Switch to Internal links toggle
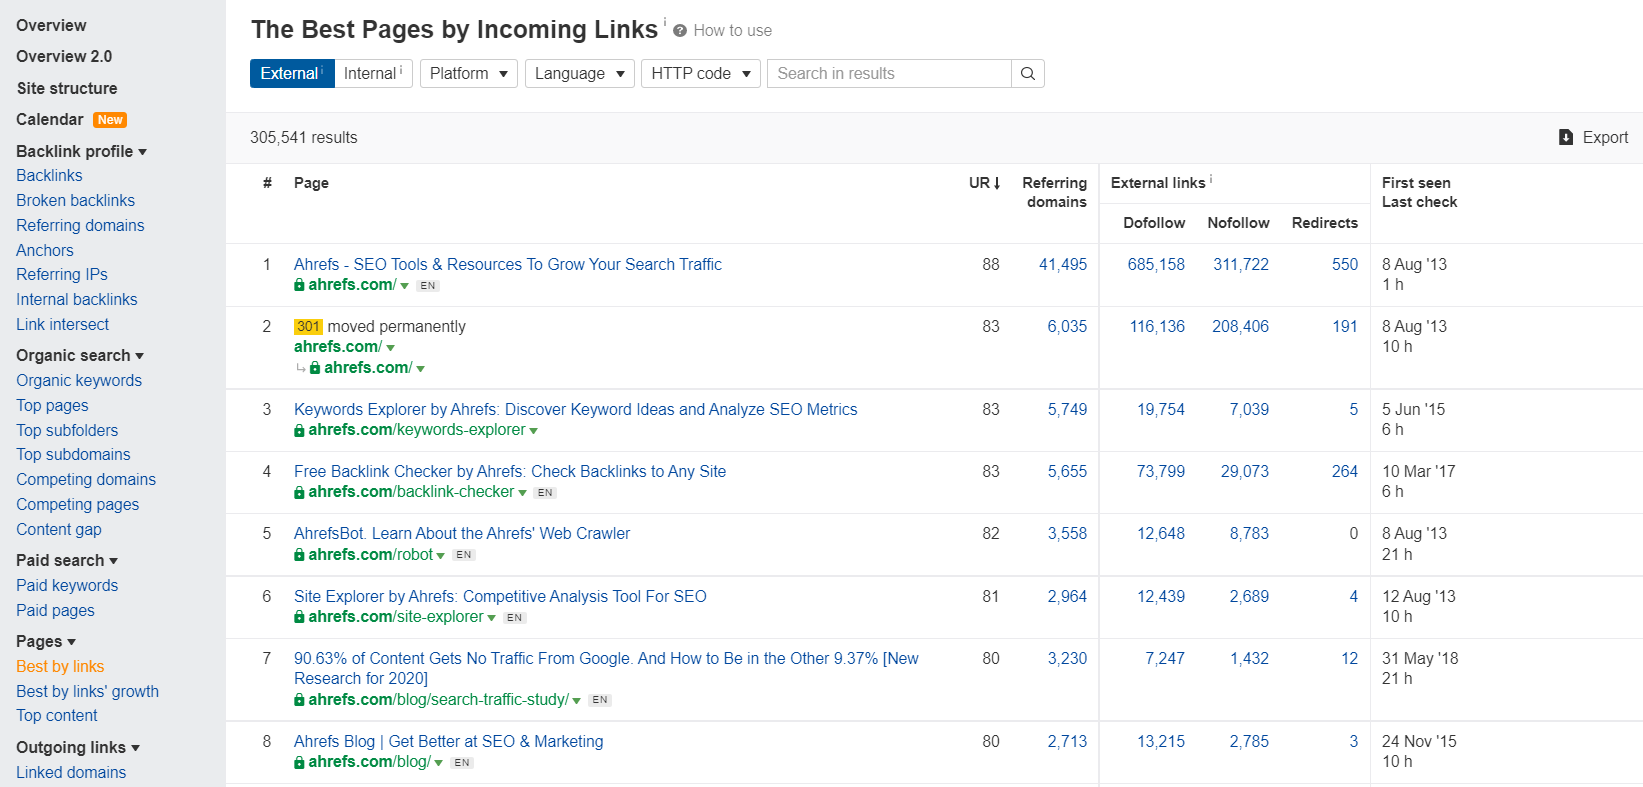Viewport: 1643px width, 787px height. [372, 74]
